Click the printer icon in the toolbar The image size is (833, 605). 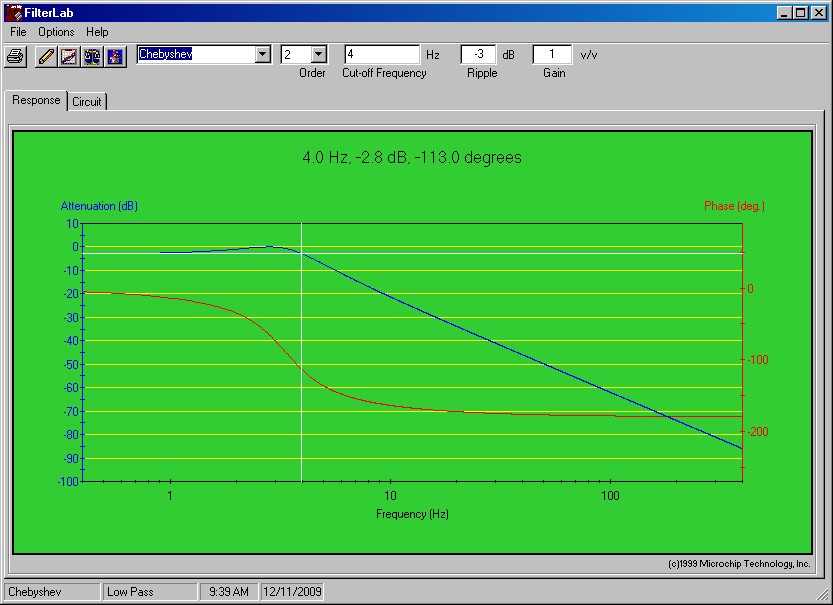tap(15, 56)
